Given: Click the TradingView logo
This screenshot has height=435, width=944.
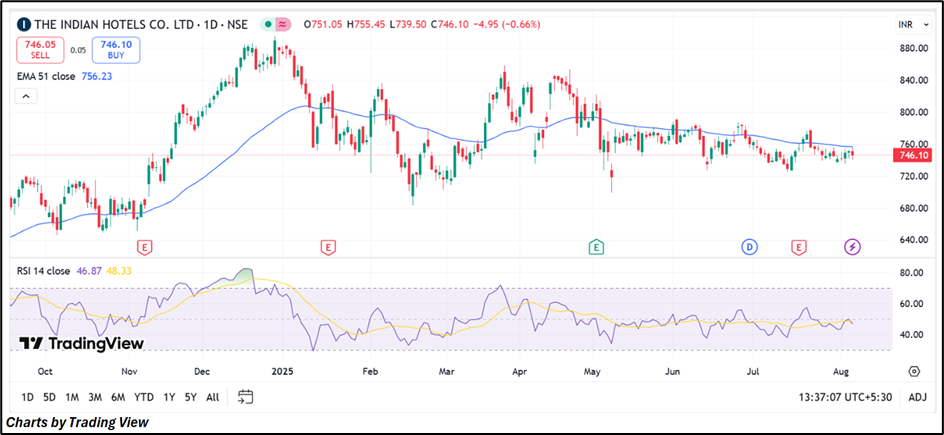Looking at the screenshot, I should point(82,343).
